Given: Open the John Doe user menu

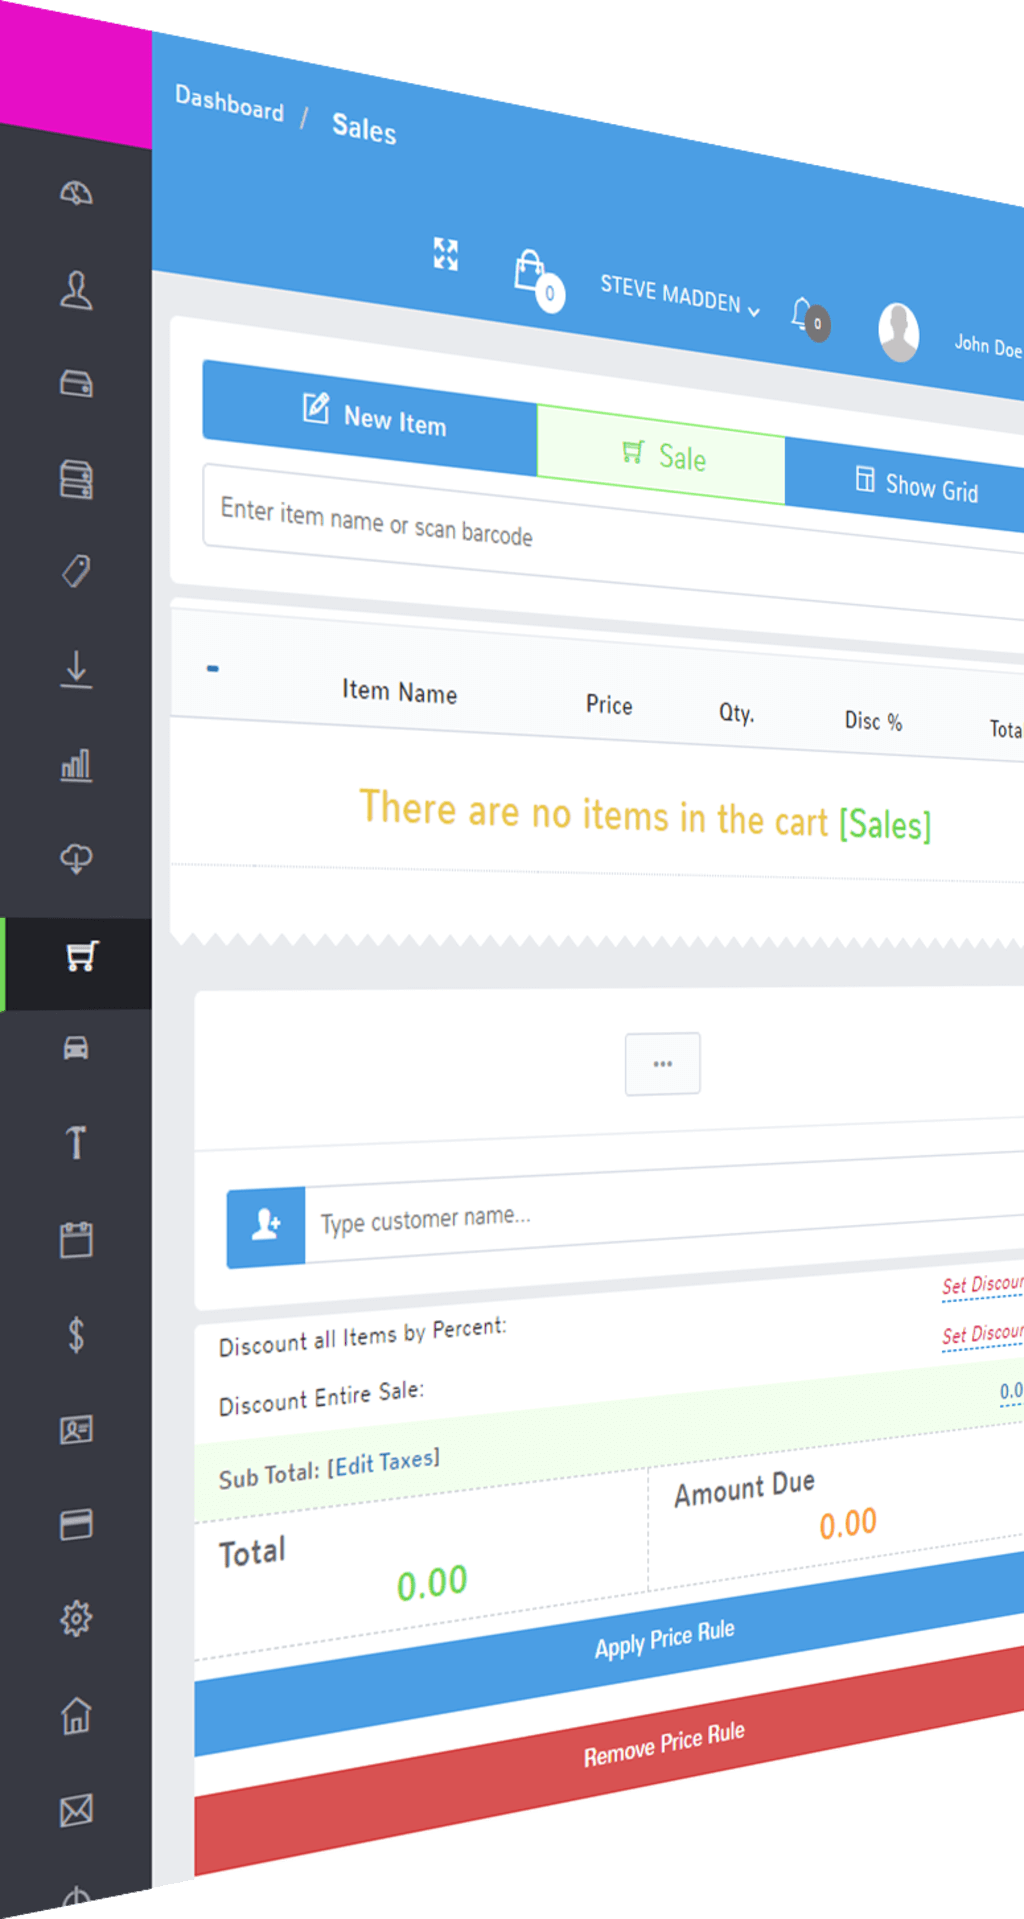Looking at the screenshot, I should point(986,345).
